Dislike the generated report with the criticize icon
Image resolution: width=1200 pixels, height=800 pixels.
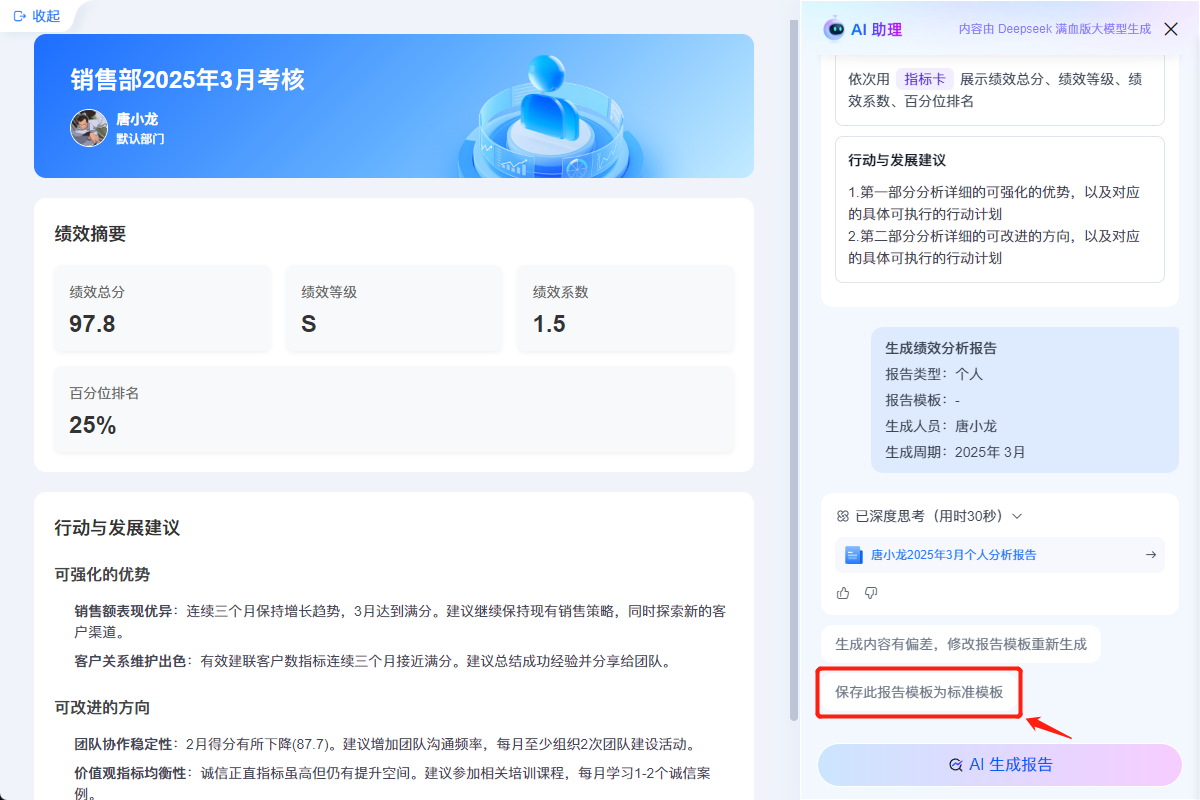[870, 593]
